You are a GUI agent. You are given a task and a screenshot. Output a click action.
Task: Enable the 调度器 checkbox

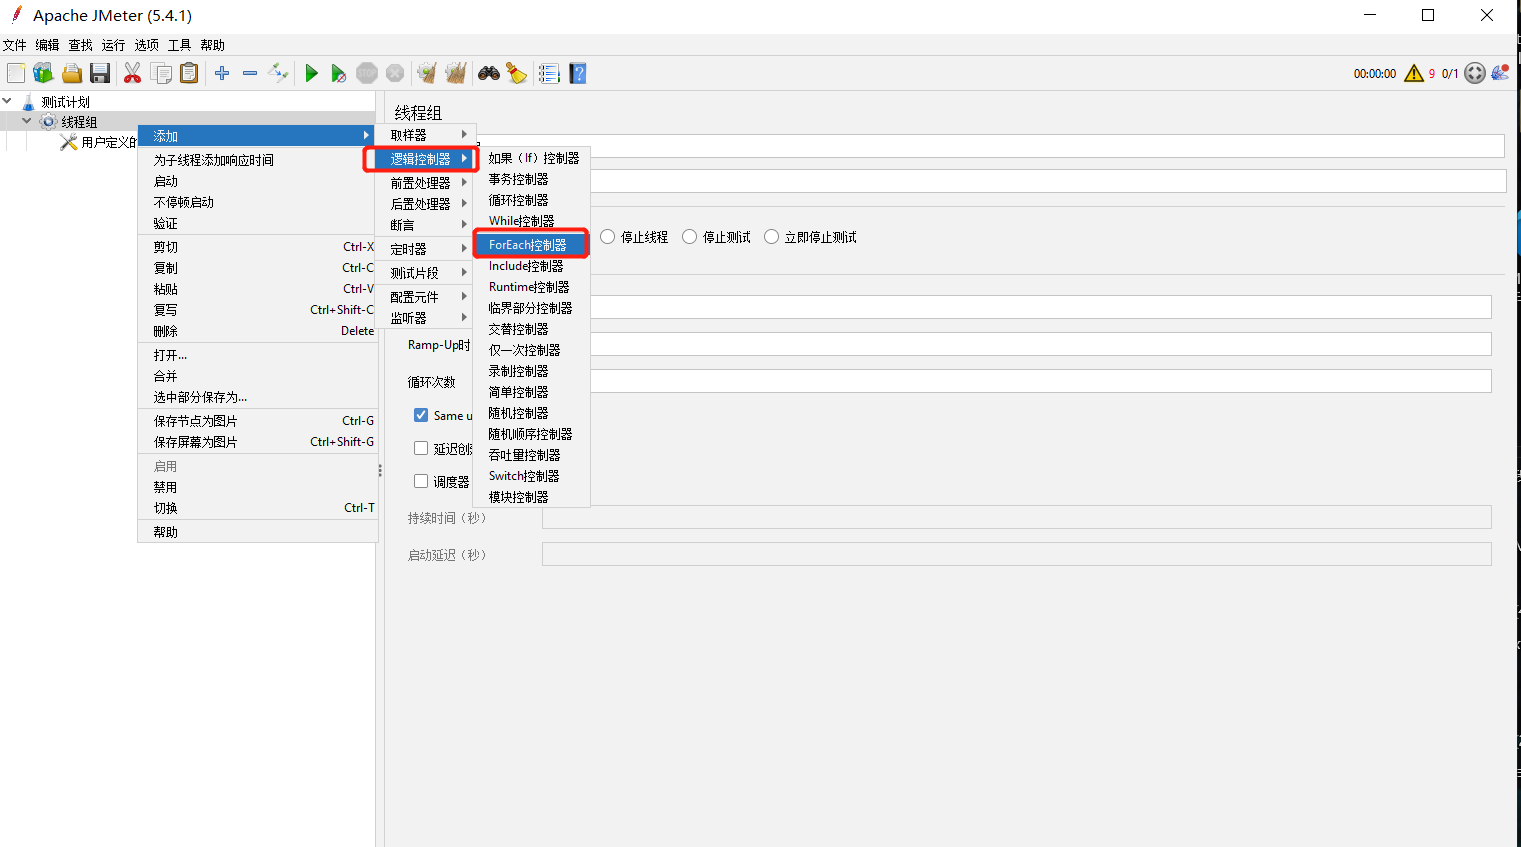(421, 481)
